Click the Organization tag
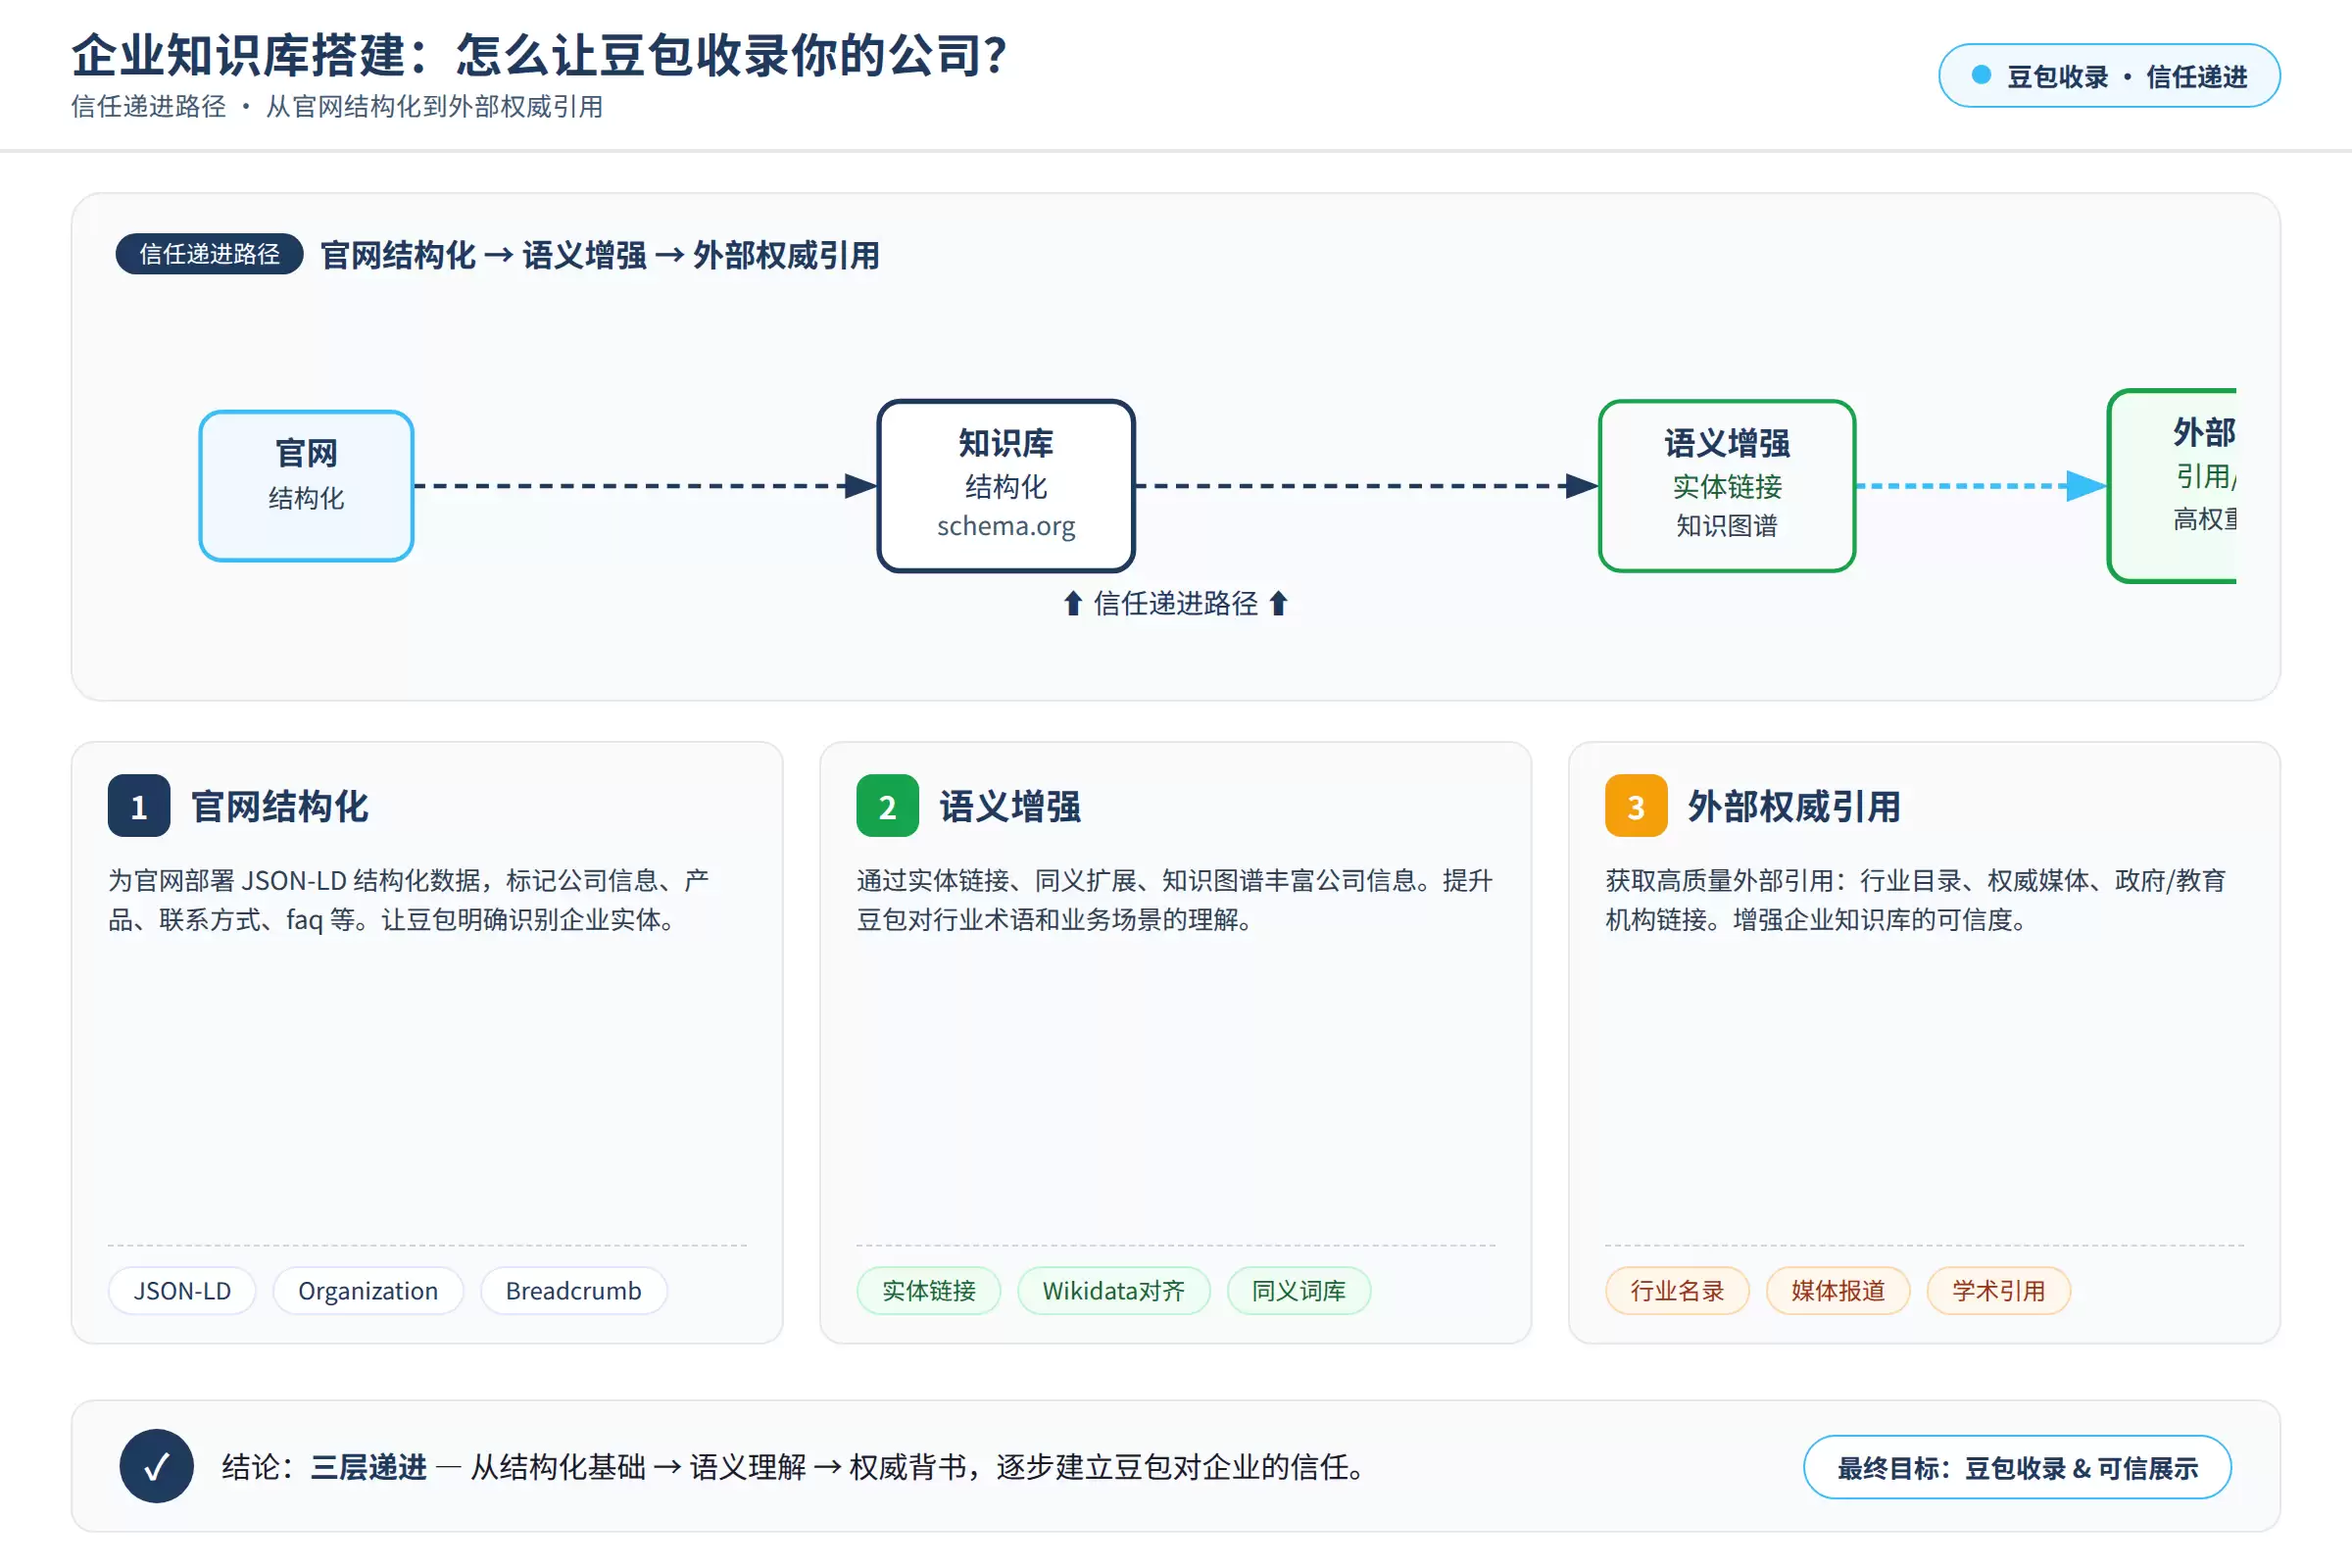Screen dimensions: 2352x1568 [x=368, y=1291]
